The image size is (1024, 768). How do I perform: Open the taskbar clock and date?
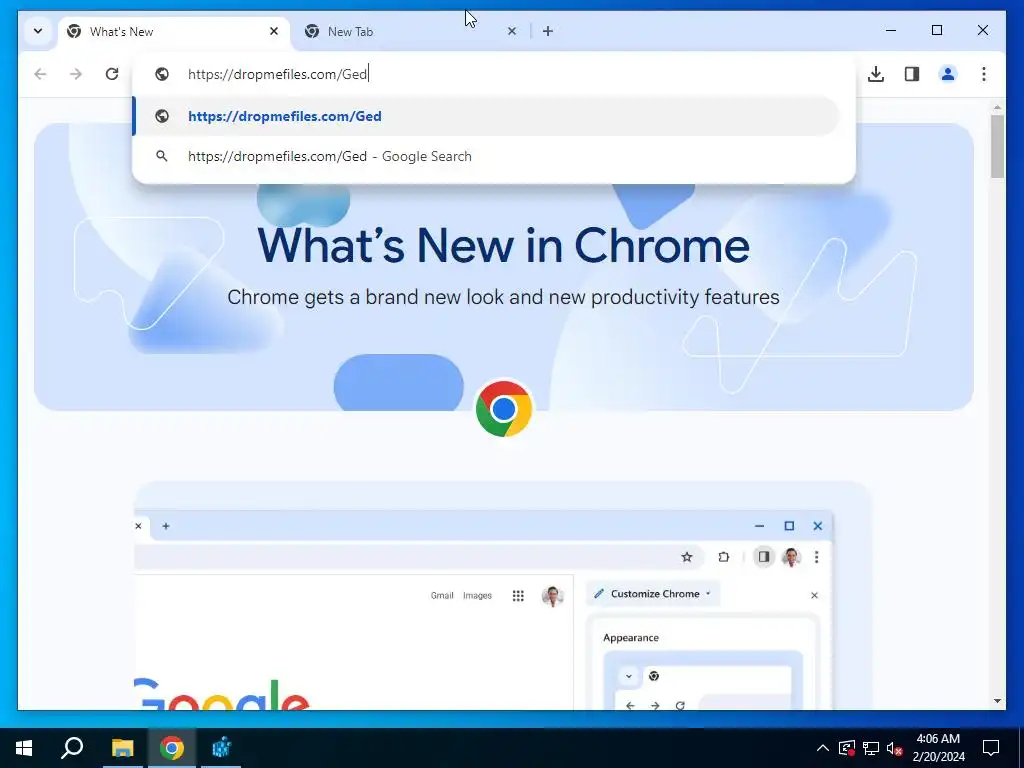[938, 748]
